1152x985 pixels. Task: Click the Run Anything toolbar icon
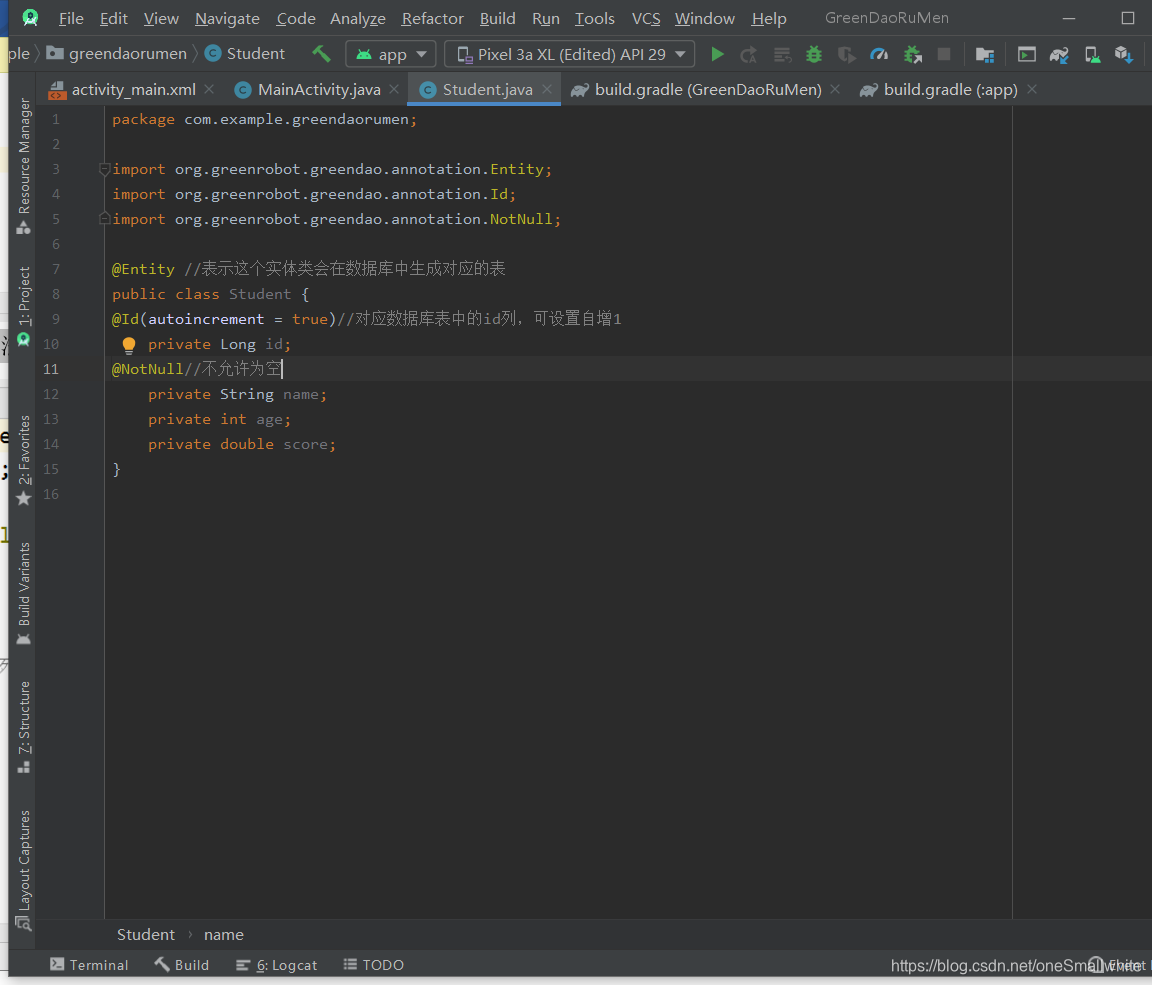pyautogui.click(x=1026, y=54)
